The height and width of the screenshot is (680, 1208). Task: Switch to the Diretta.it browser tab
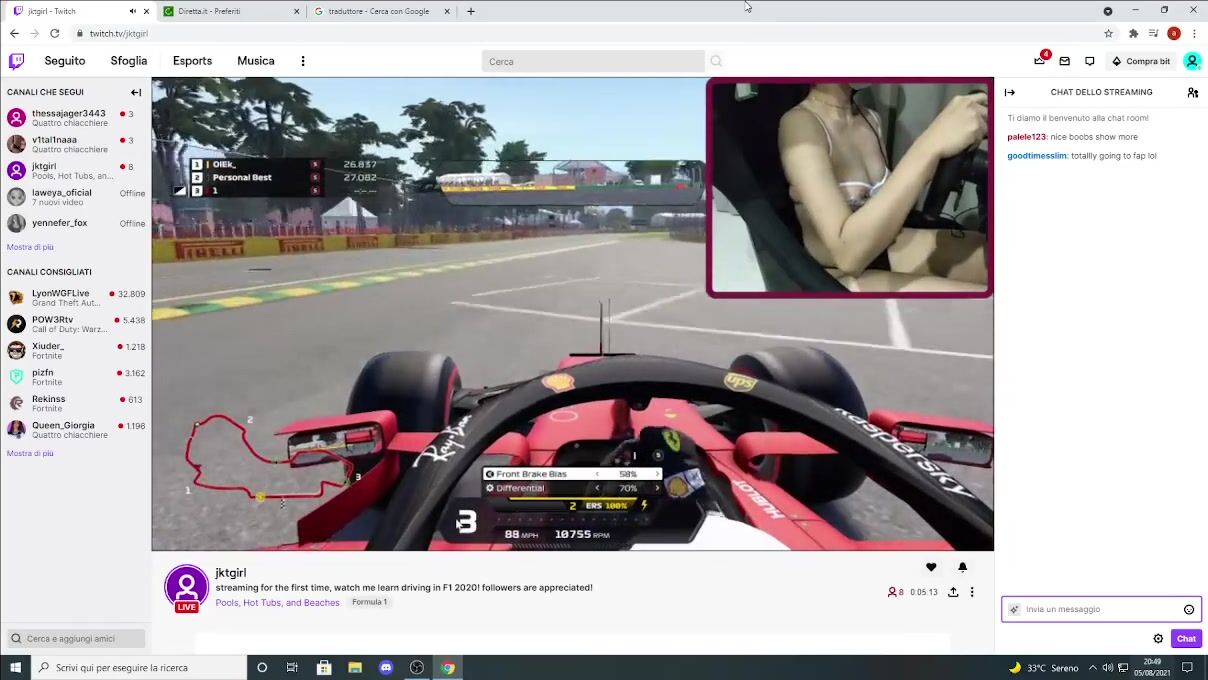[x=230, y=11]
